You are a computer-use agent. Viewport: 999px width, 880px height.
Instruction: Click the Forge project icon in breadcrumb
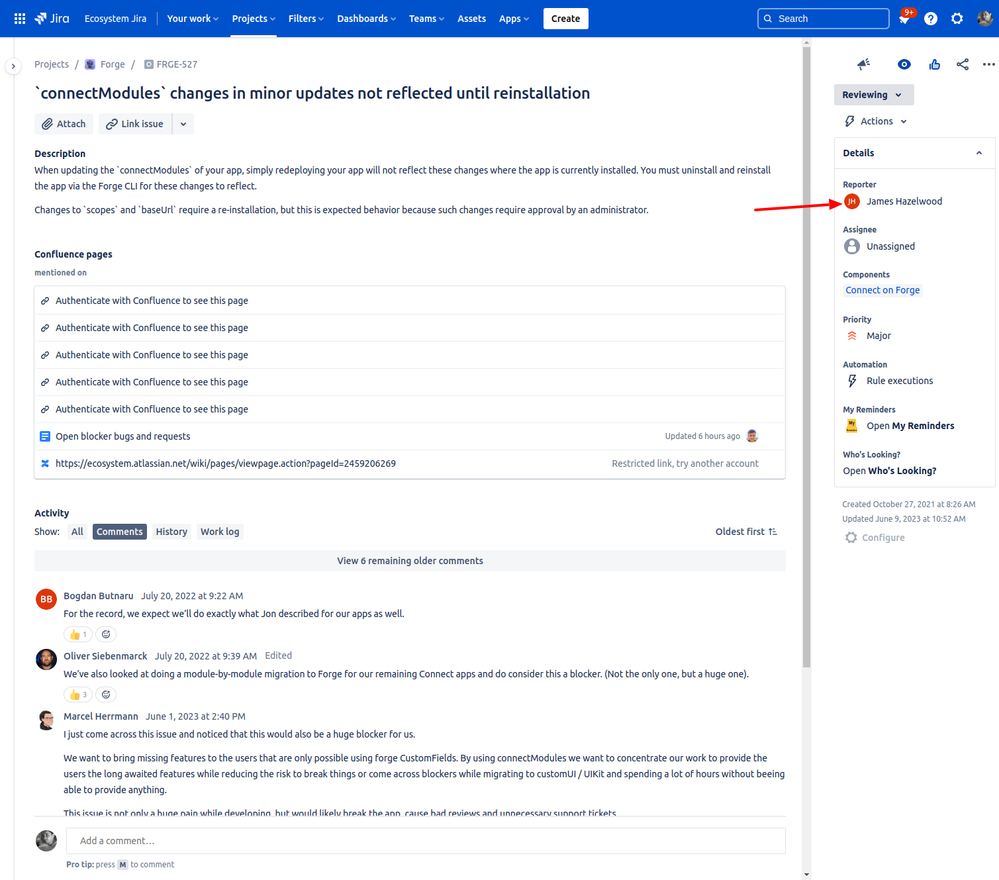(x=90, y=64)
